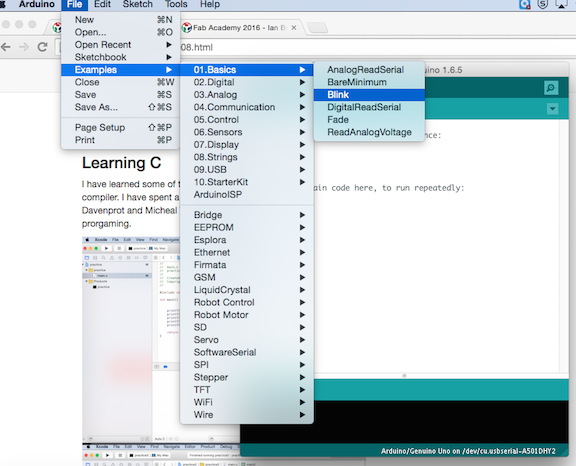
Task: Open the TFT library examples
Action: point(247,390)
